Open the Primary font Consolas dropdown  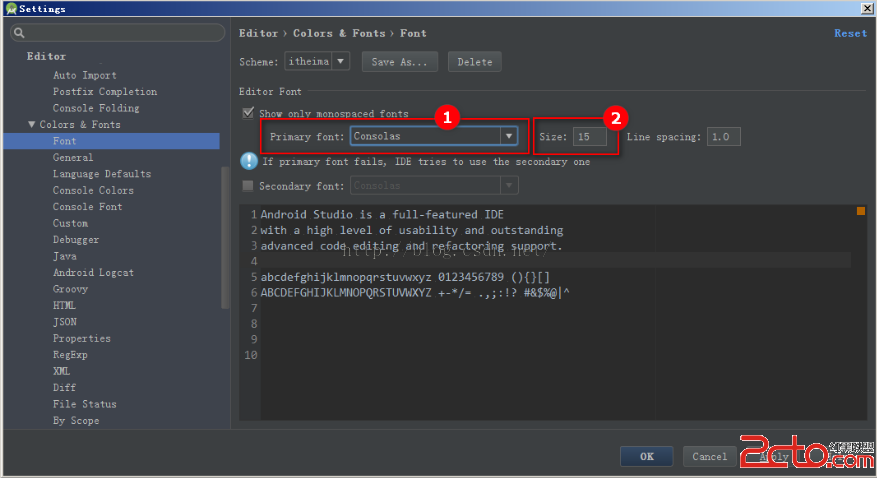[434, 136]
